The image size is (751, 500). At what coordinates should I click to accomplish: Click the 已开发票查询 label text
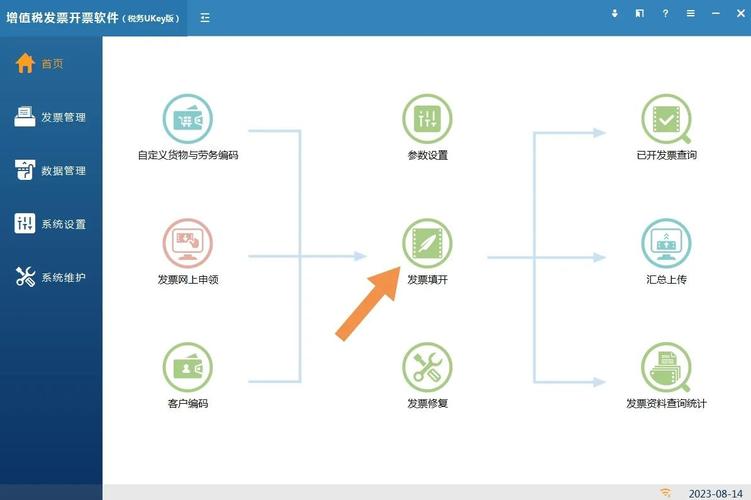tap(666, 155)
